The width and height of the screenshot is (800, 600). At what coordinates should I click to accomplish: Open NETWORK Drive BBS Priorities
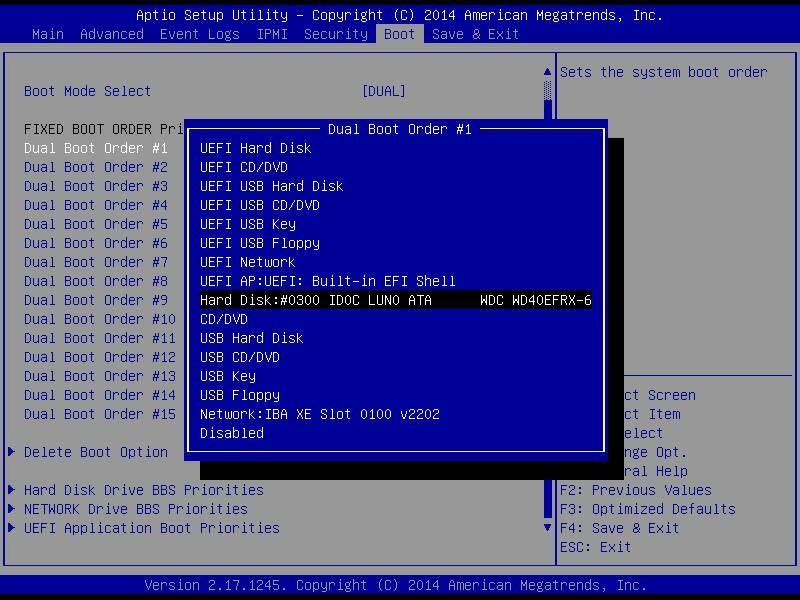tap(136, 509)
